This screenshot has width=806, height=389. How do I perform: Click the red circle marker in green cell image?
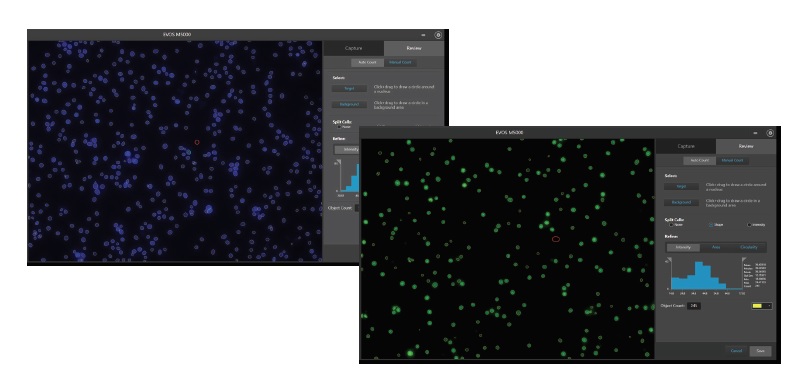(555, 239)
